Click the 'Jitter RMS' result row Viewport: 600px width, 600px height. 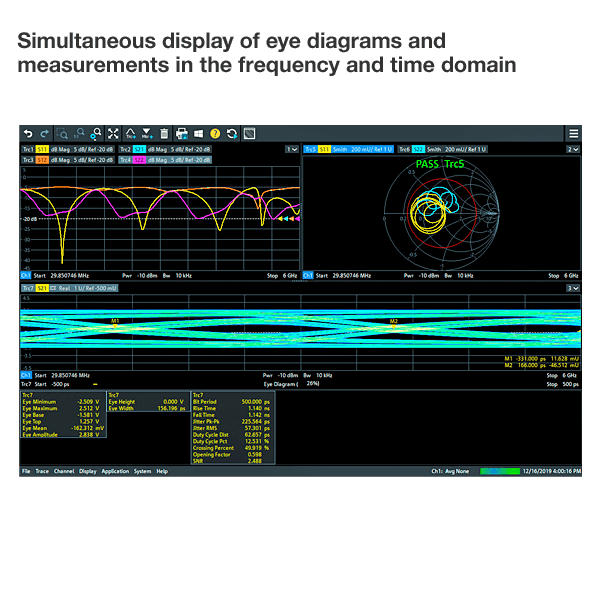(231, 428)
